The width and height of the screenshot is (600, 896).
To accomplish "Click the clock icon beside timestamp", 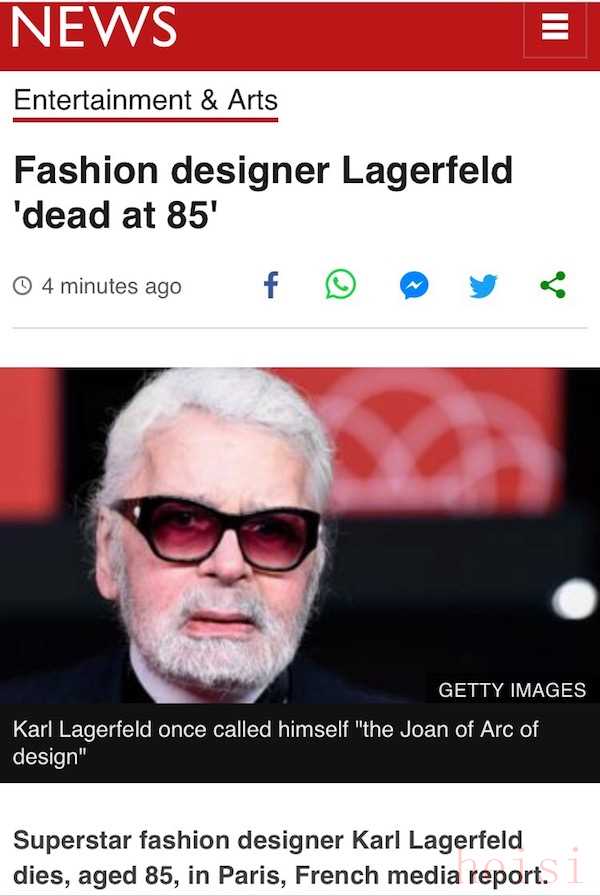I will tap(22, 285).
